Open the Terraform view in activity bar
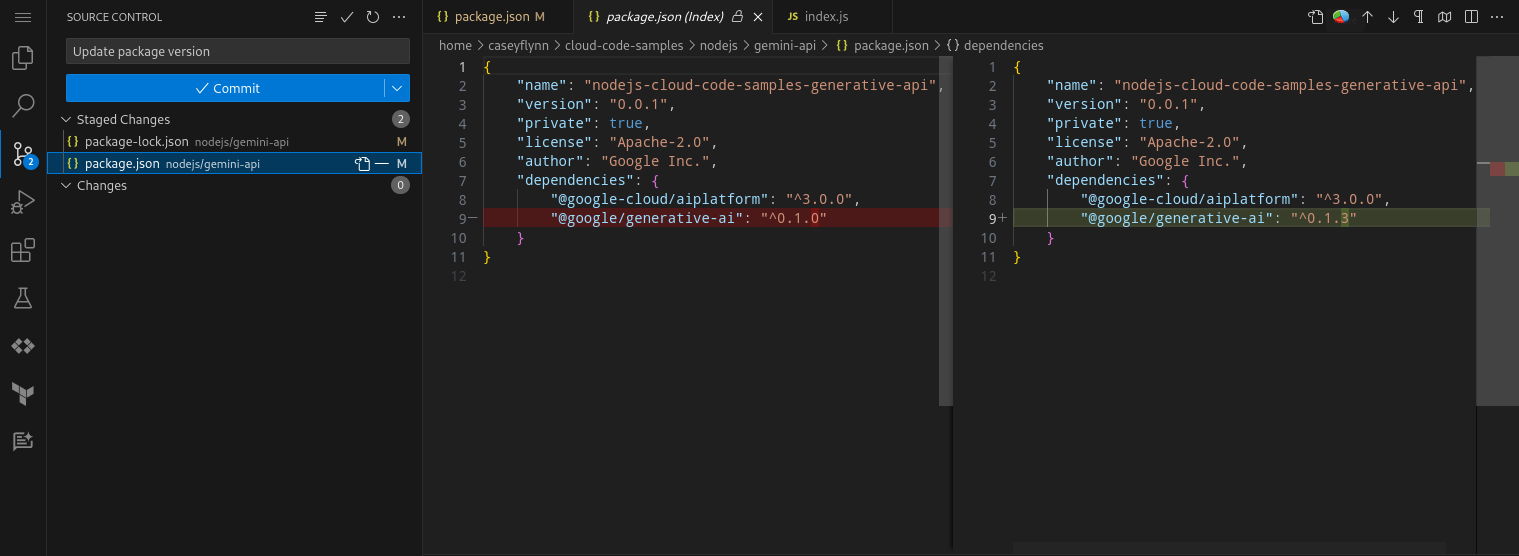 pyautogui.click(x=23, y=393)
